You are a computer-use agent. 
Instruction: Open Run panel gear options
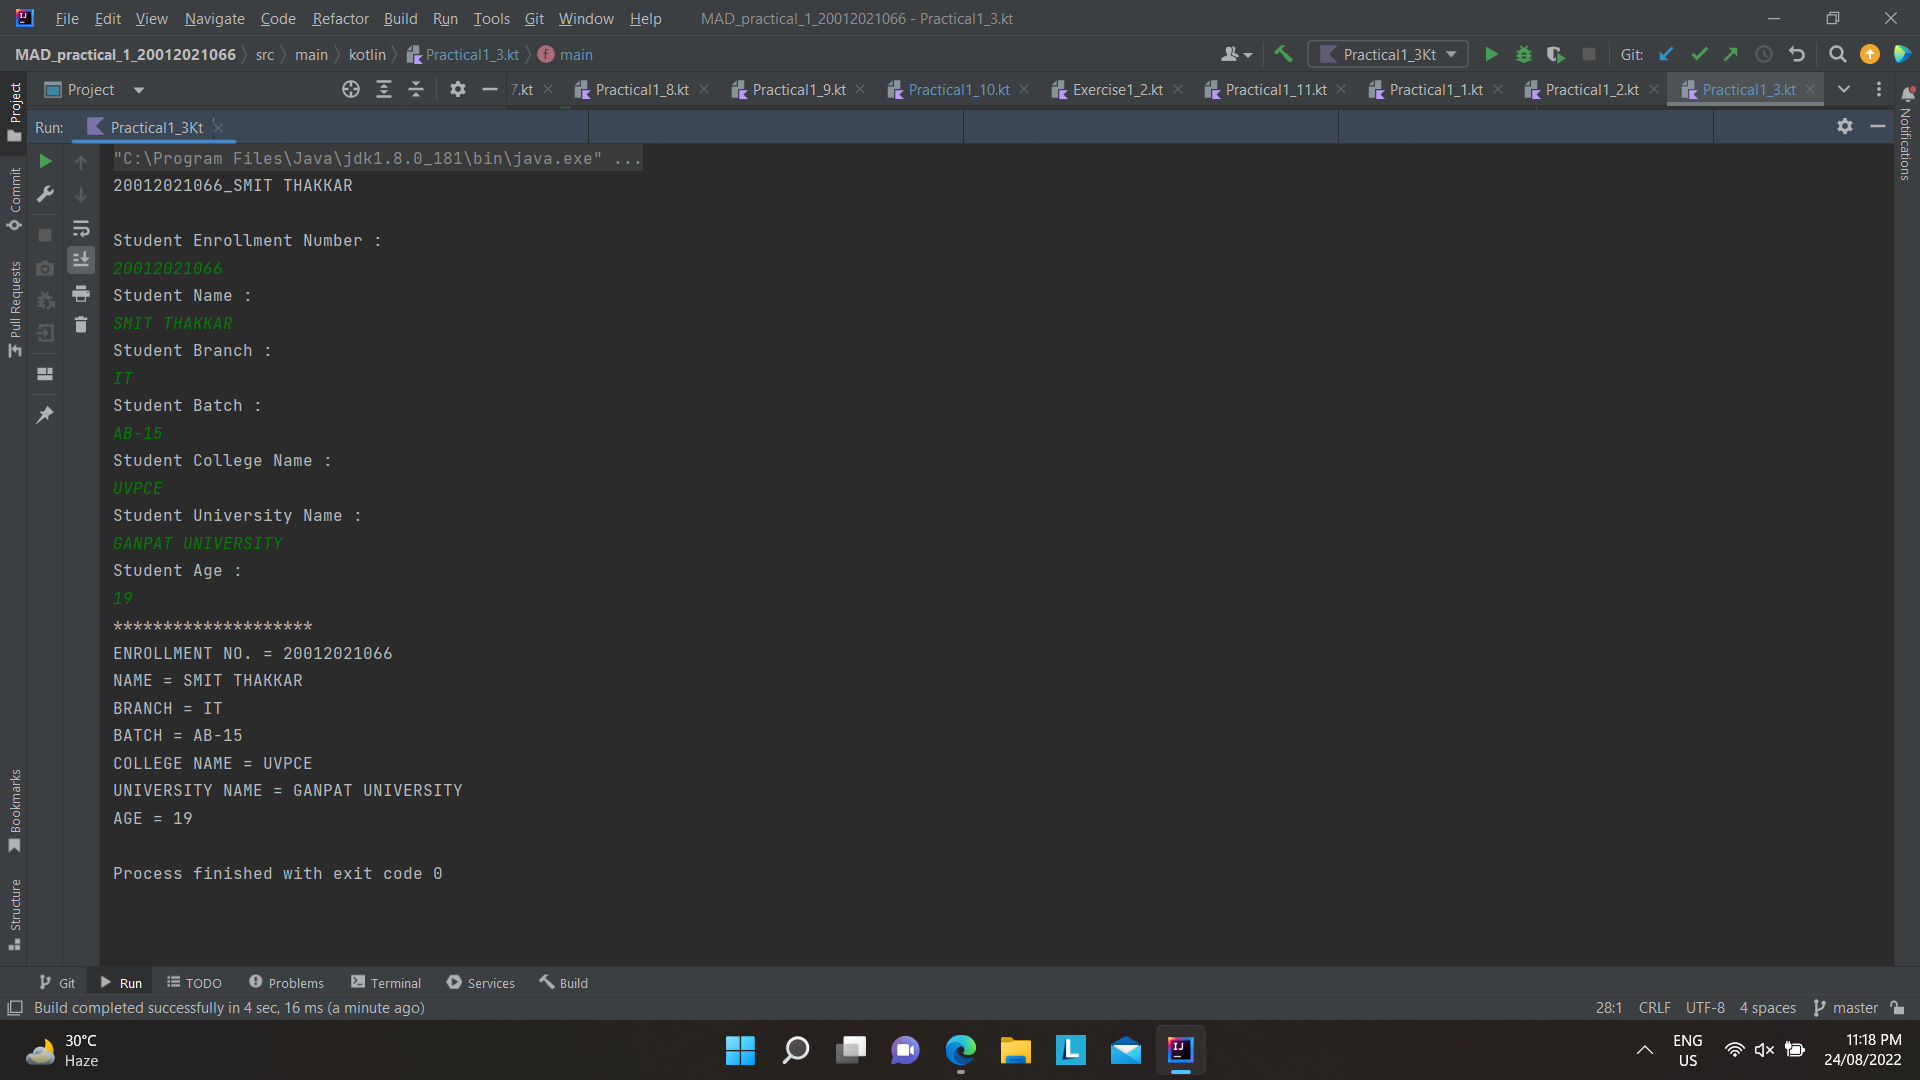pyautogui.click(x=1845, y=126)
